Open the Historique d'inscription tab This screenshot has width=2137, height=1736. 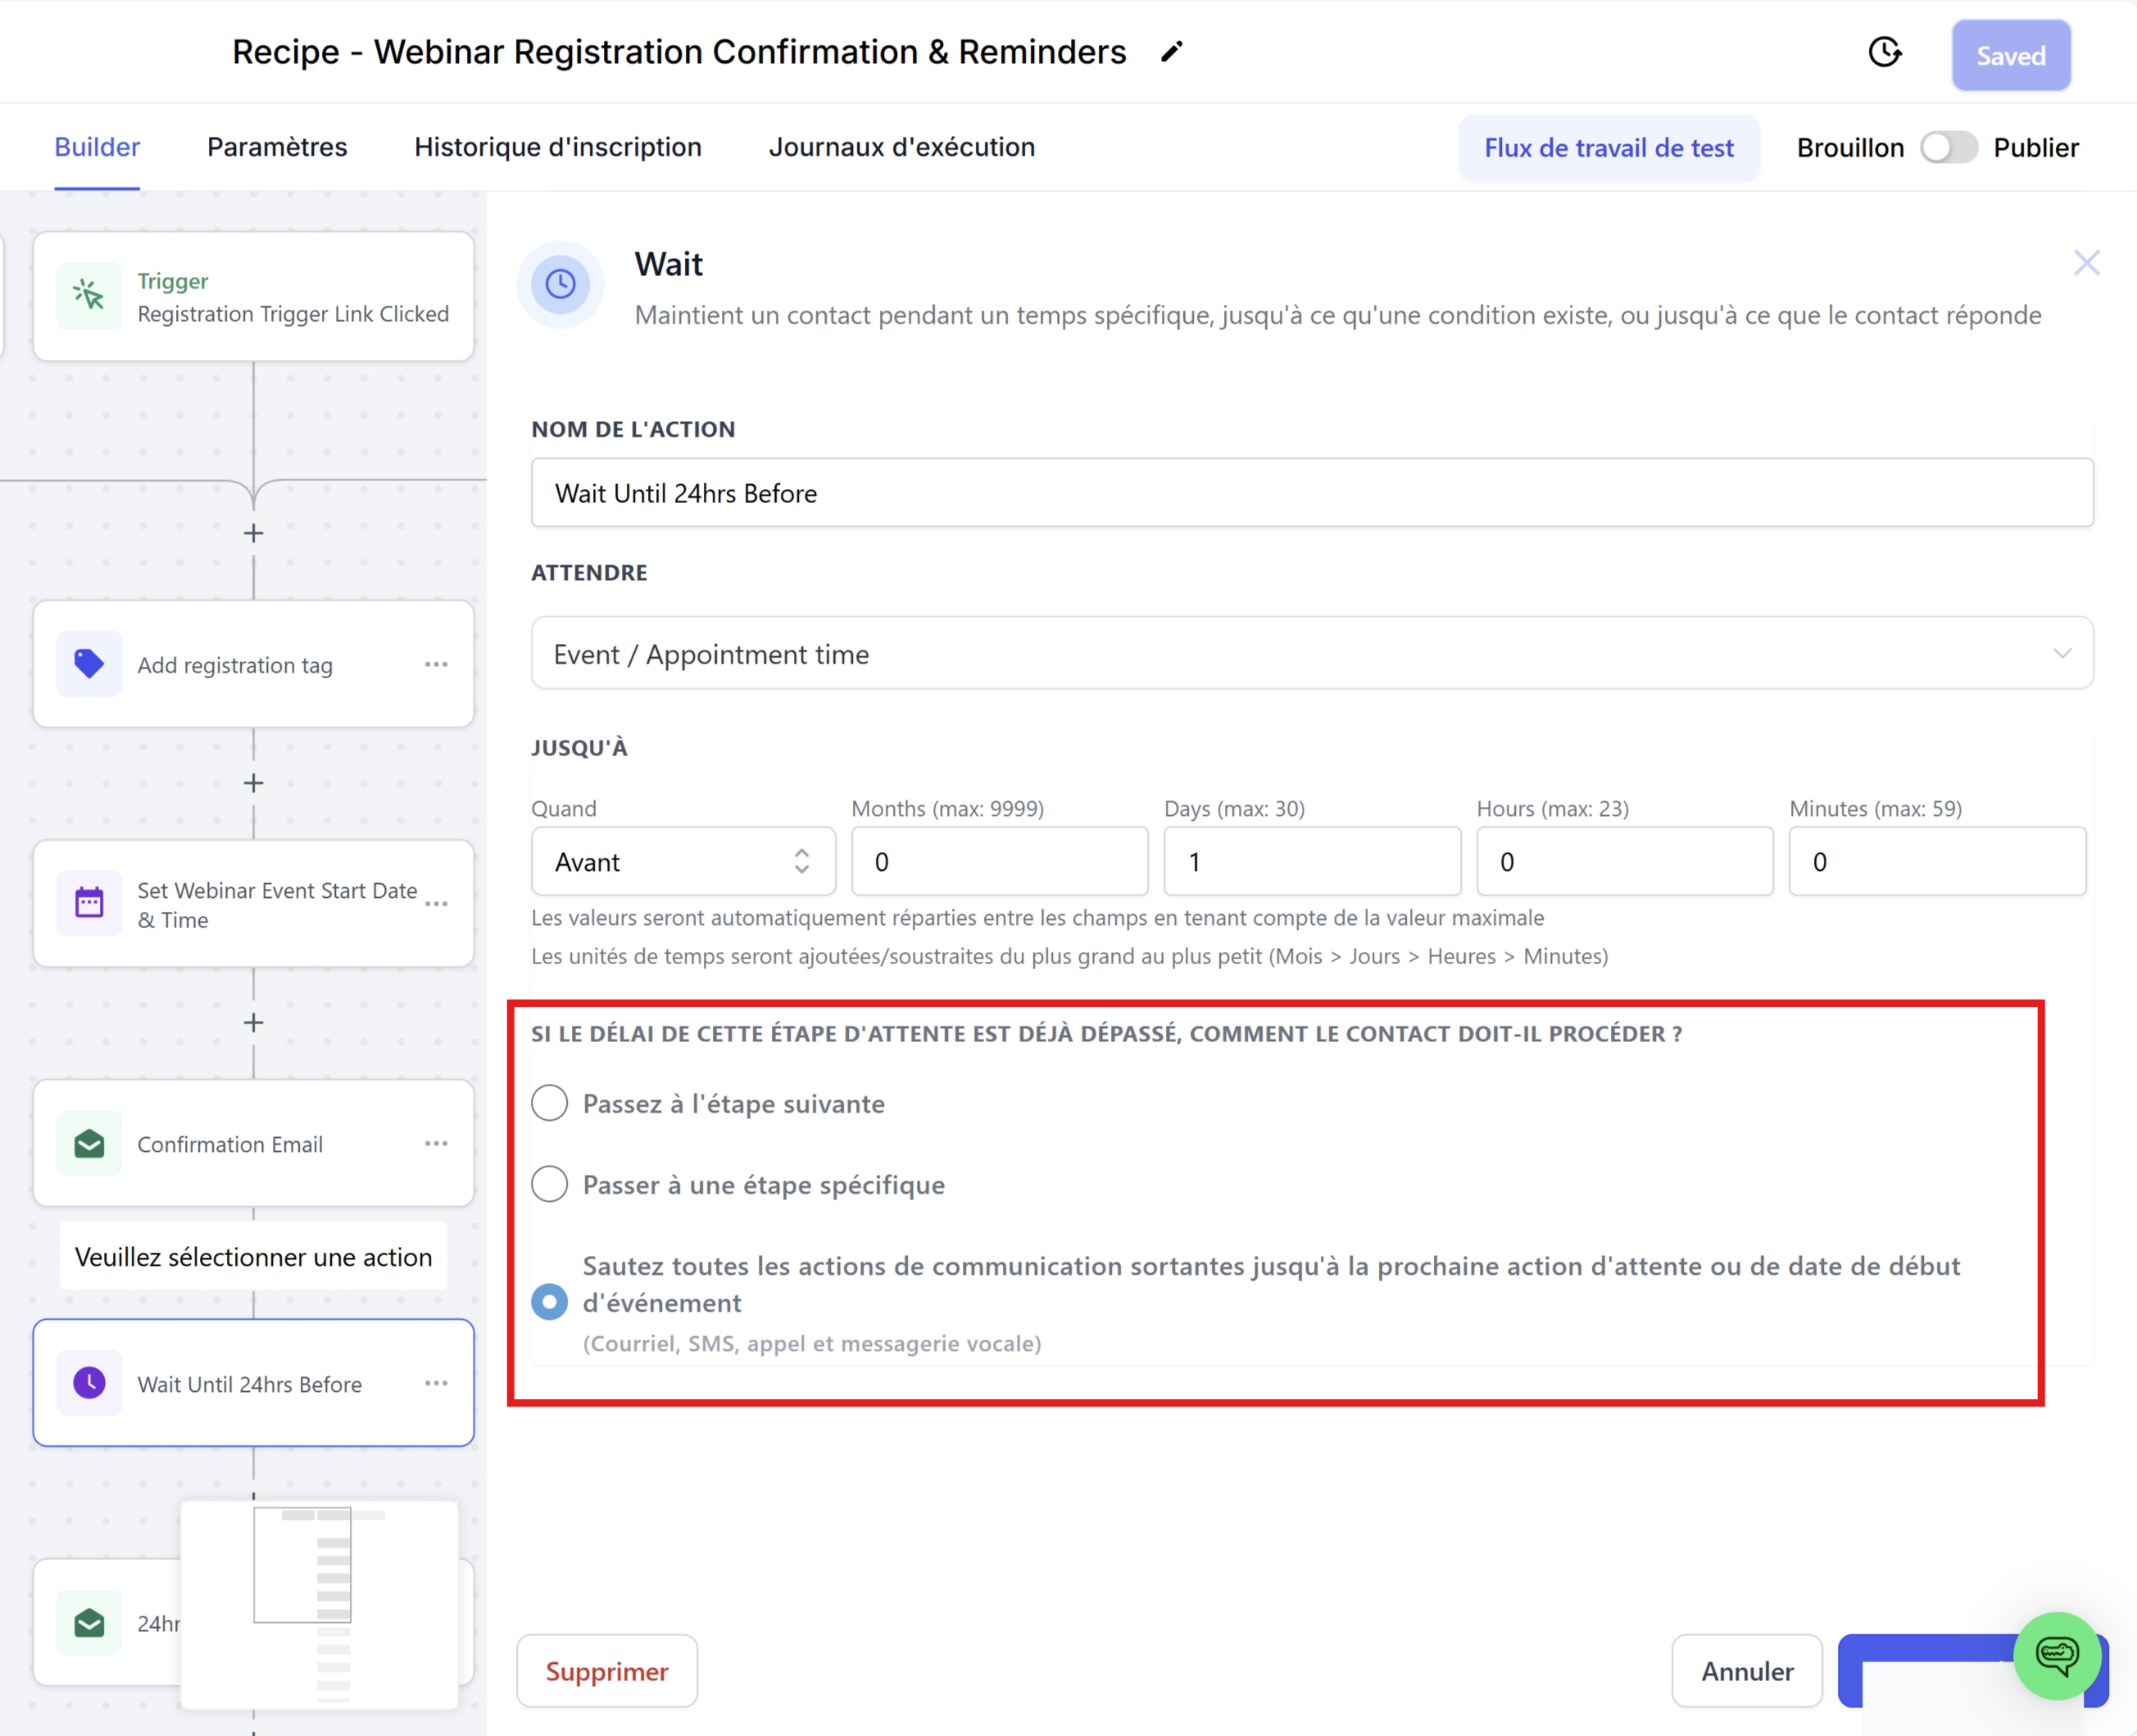pyautogui.click(x=558, y=147)
